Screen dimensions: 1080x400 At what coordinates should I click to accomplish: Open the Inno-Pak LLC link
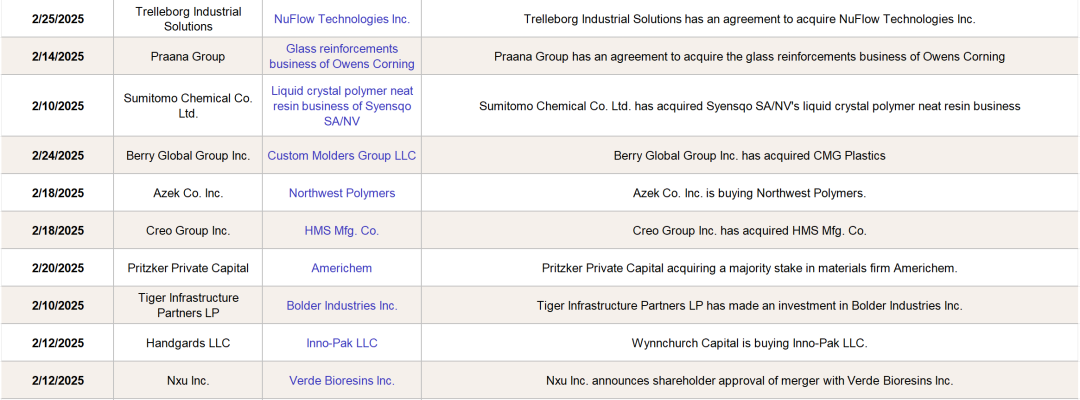(341, 343)
